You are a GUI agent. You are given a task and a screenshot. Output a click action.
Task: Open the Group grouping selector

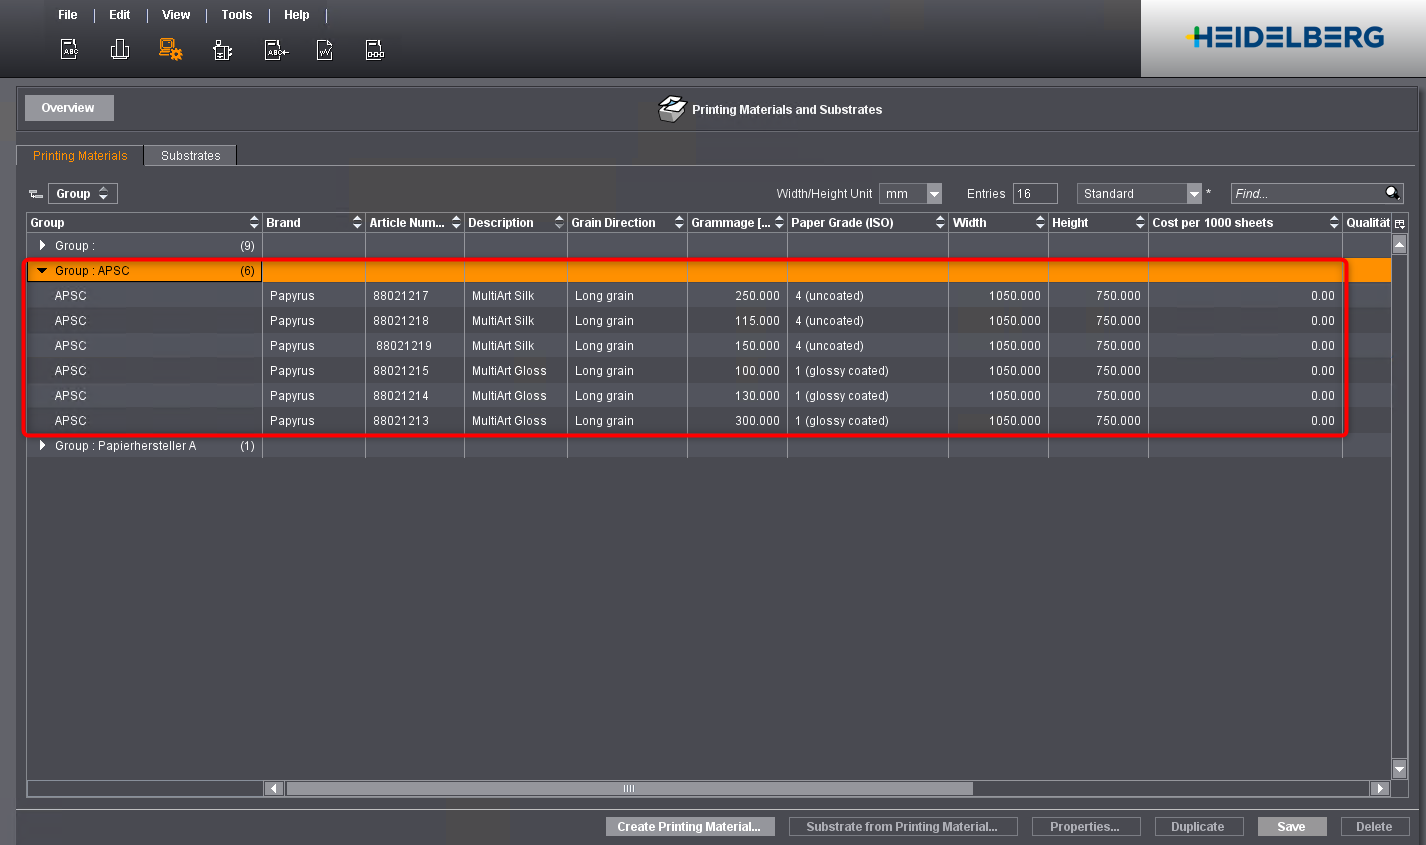click(x=83, y=194)
